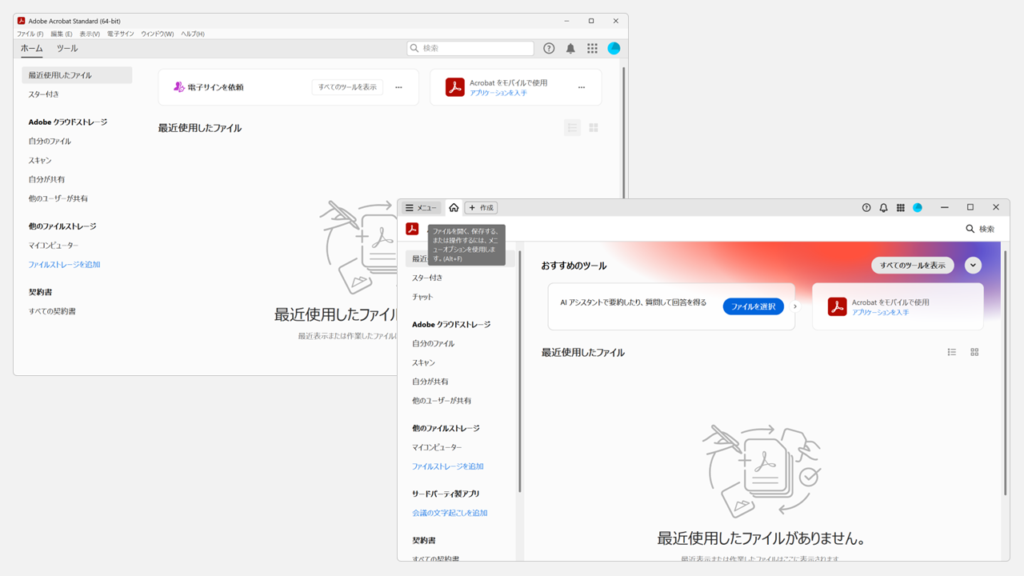The height and width of the screenshot is (576, 1024).
Task: Open the ツール tab in Acrobat Standard
Action: [67, 48]
